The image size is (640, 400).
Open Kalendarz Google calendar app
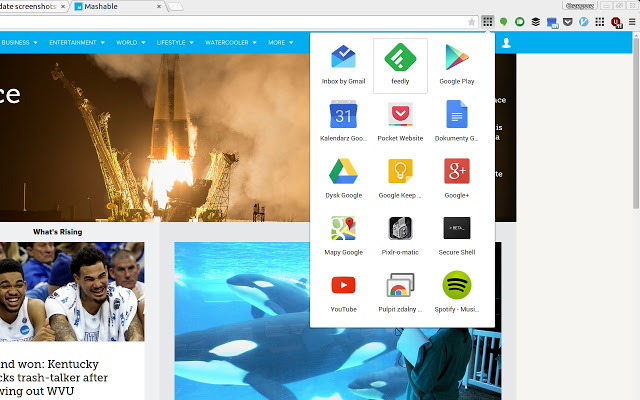click(x=343, y=122)
